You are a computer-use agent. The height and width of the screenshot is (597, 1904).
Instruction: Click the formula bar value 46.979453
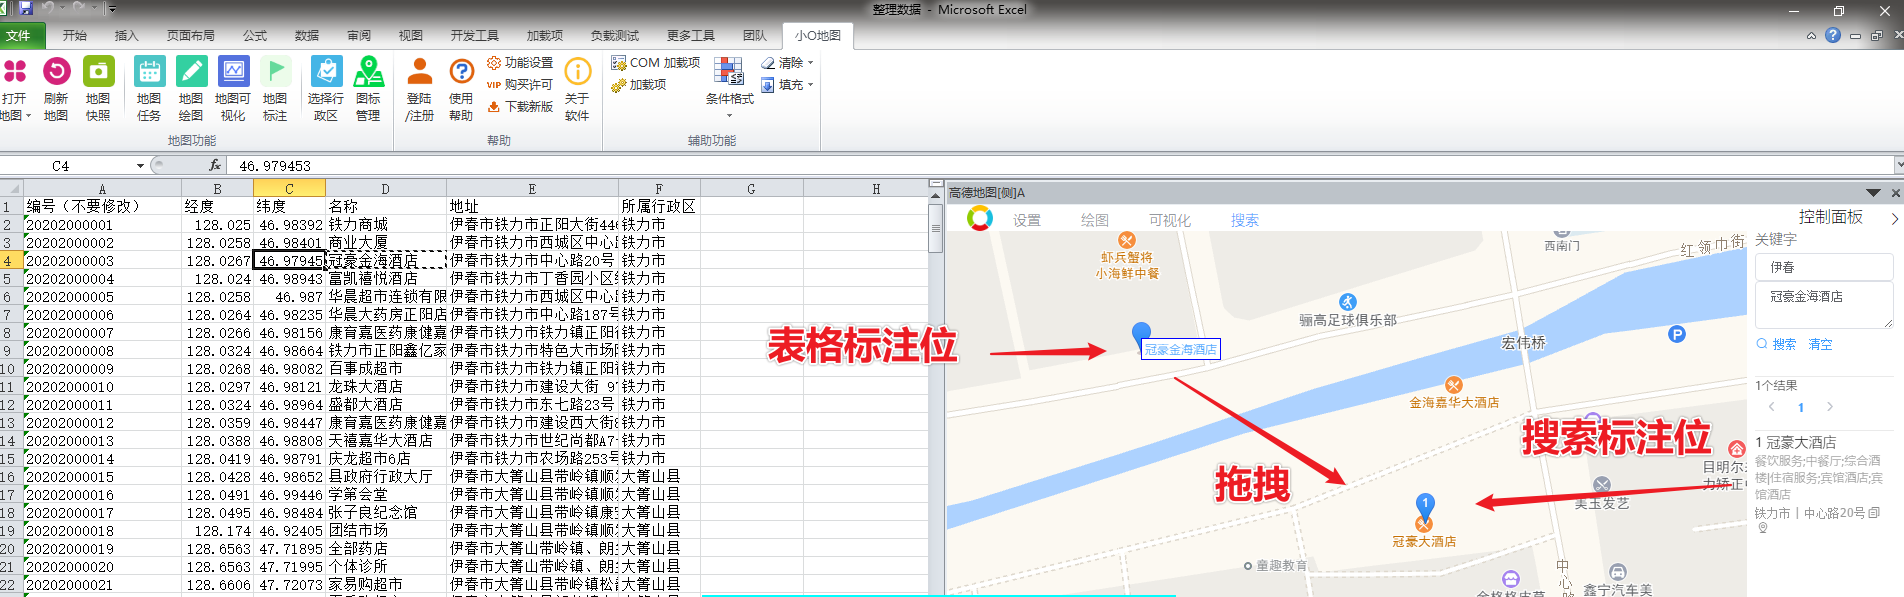click(x=276, y=166)
